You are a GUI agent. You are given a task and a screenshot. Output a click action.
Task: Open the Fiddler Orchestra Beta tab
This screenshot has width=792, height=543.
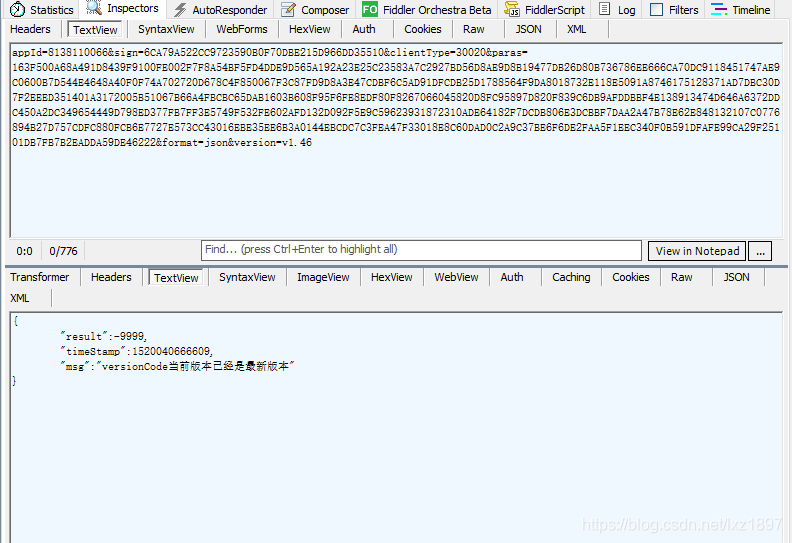pyautogui.click(x=427, y=10)
